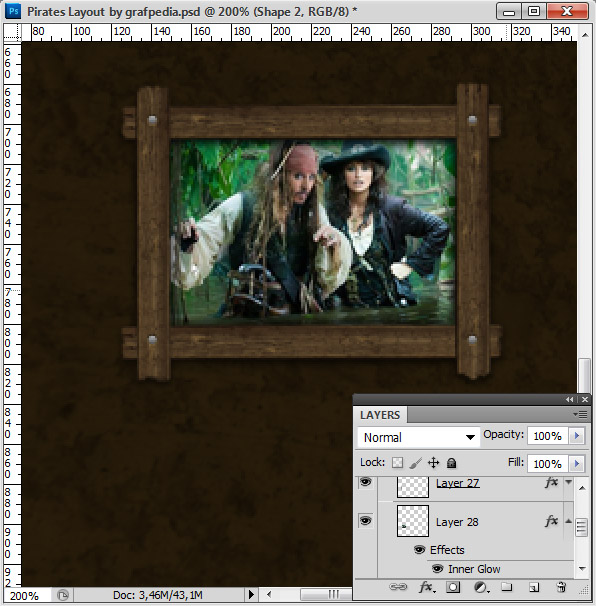Click the Layers list scroll up arrow
This screenshot has width=596, height=606.
point(582,488)
